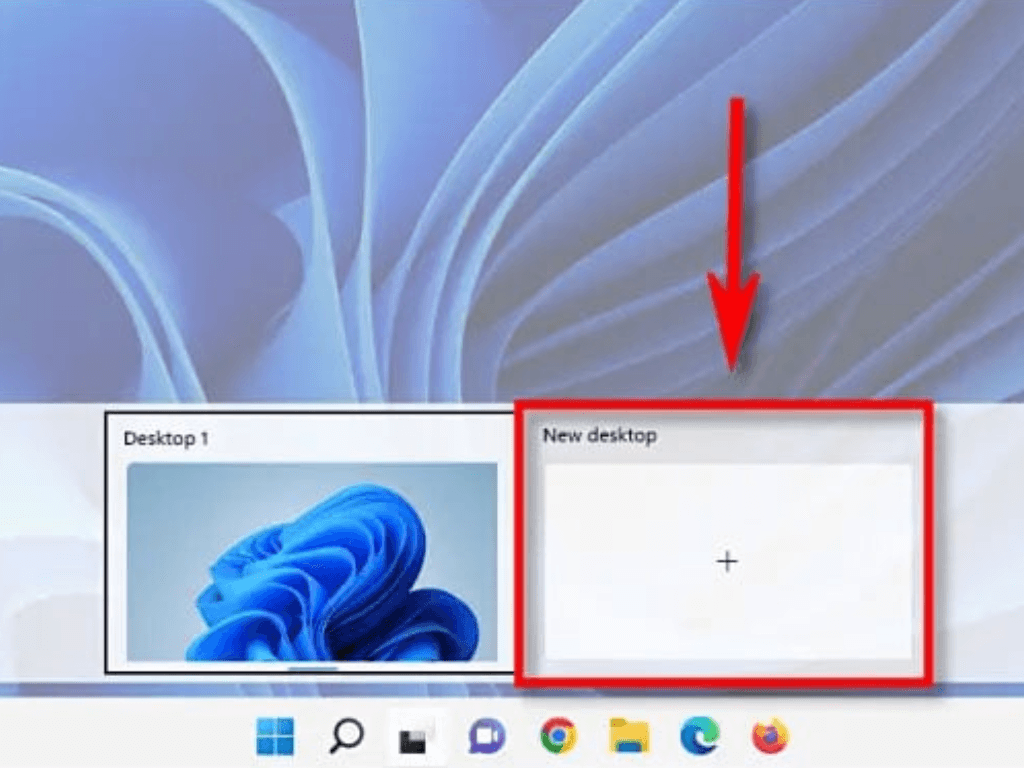1024x768 pixels.
Task: Switch to the Desktop 1 thumbnail
Action: click(x=312, y=560)
